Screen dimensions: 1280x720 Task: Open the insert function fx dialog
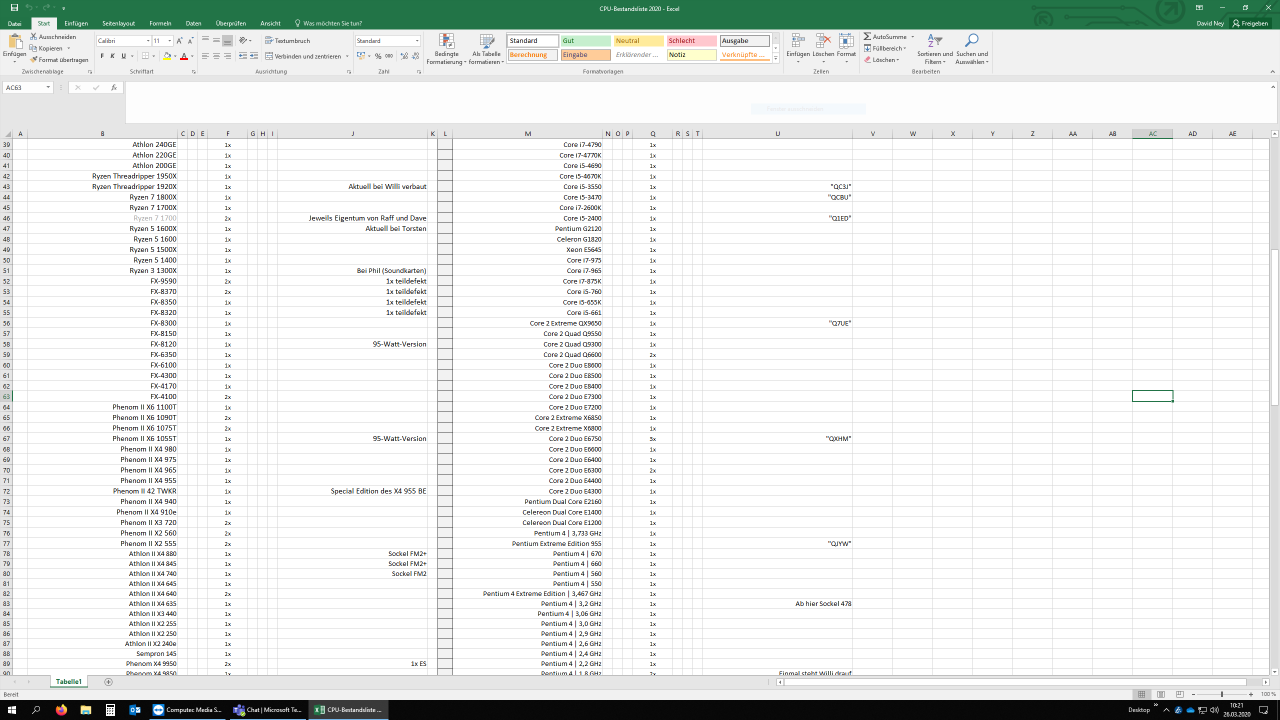pyautogui.click(x=114, y=88)
